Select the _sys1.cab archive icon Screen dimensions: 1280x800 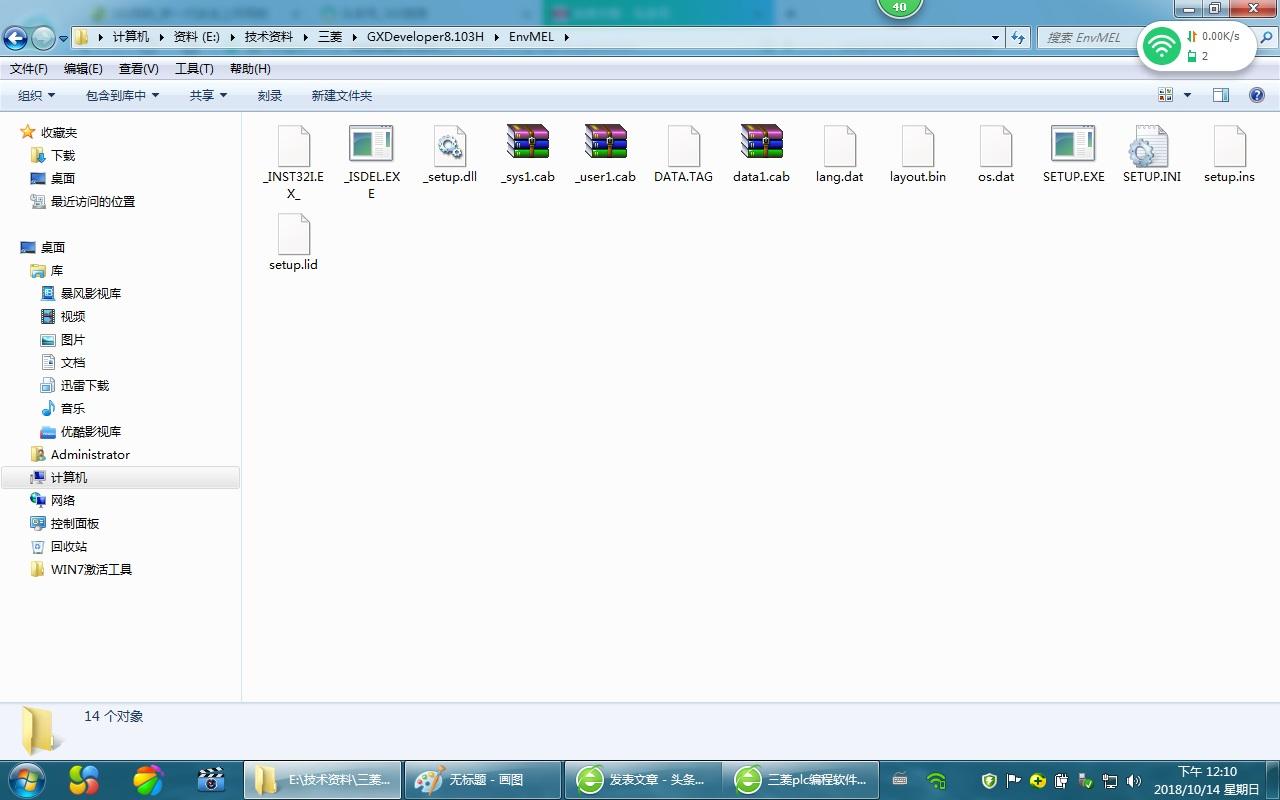click(527, 144)
